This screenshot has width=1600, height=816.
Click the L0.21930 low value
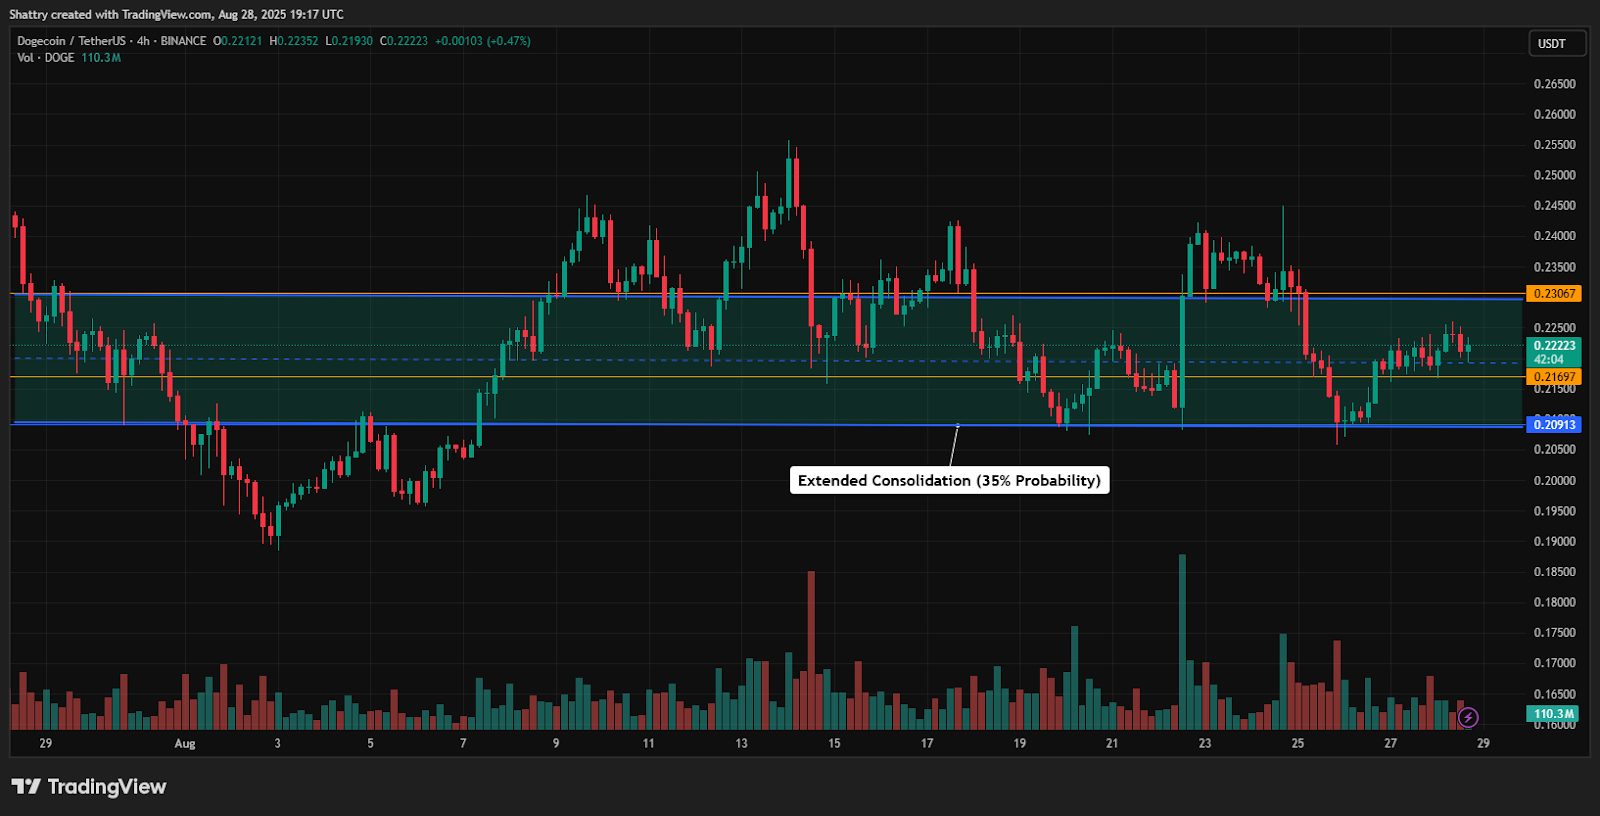[x=349, y=41]
